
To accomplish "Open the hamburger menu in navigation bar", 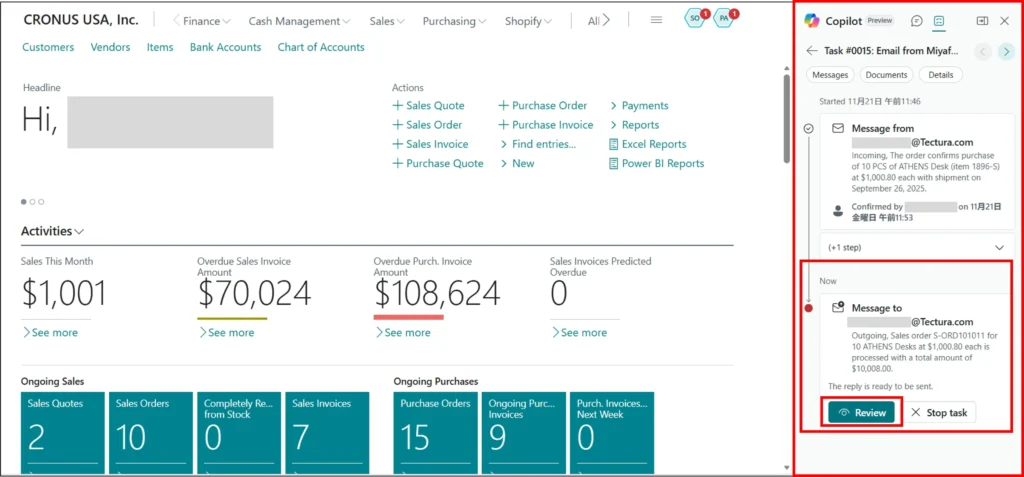I will click(656, 20).
